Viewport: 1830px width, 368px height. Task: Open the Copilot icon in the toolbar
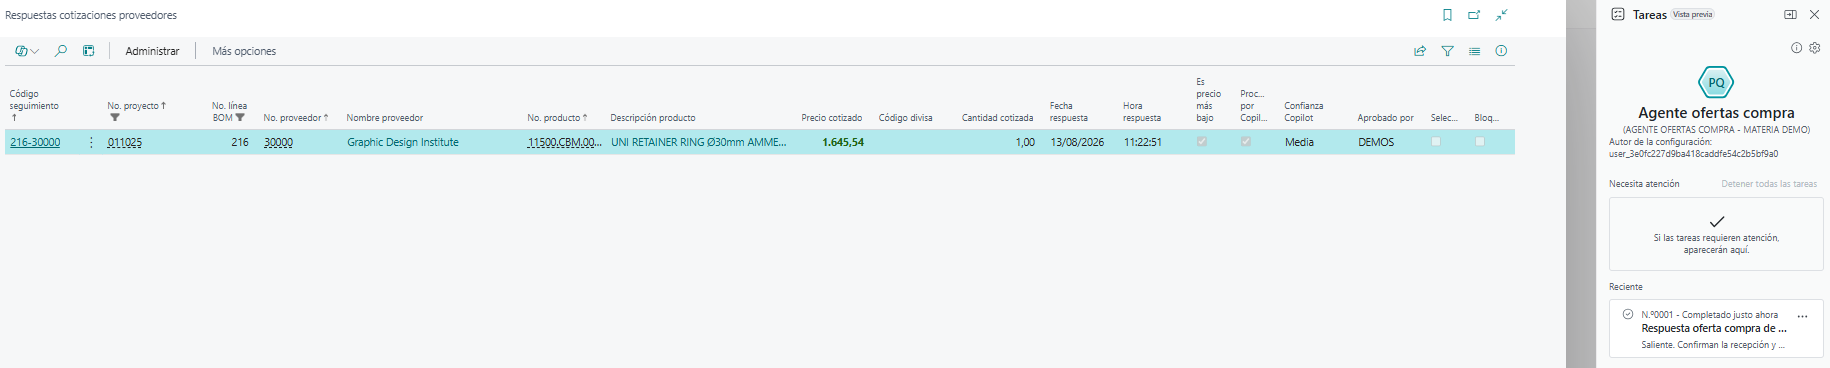(21, 51)
